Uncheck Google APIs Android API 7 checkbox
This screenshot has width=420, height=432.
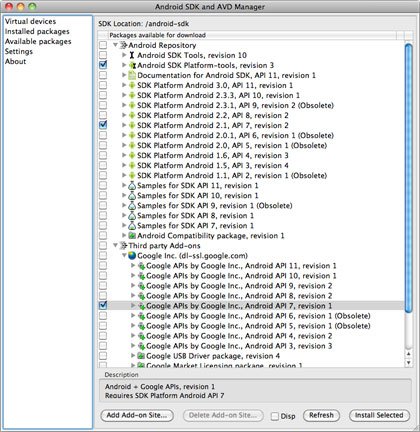pos(103,305)
